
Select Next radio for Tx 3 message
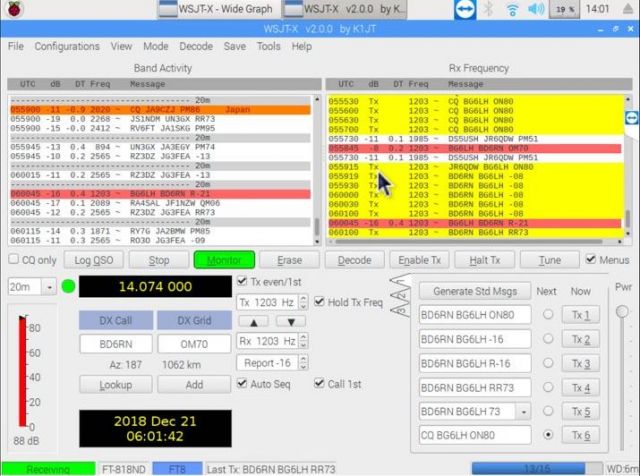pyautogui.click(x=548, y=363)
